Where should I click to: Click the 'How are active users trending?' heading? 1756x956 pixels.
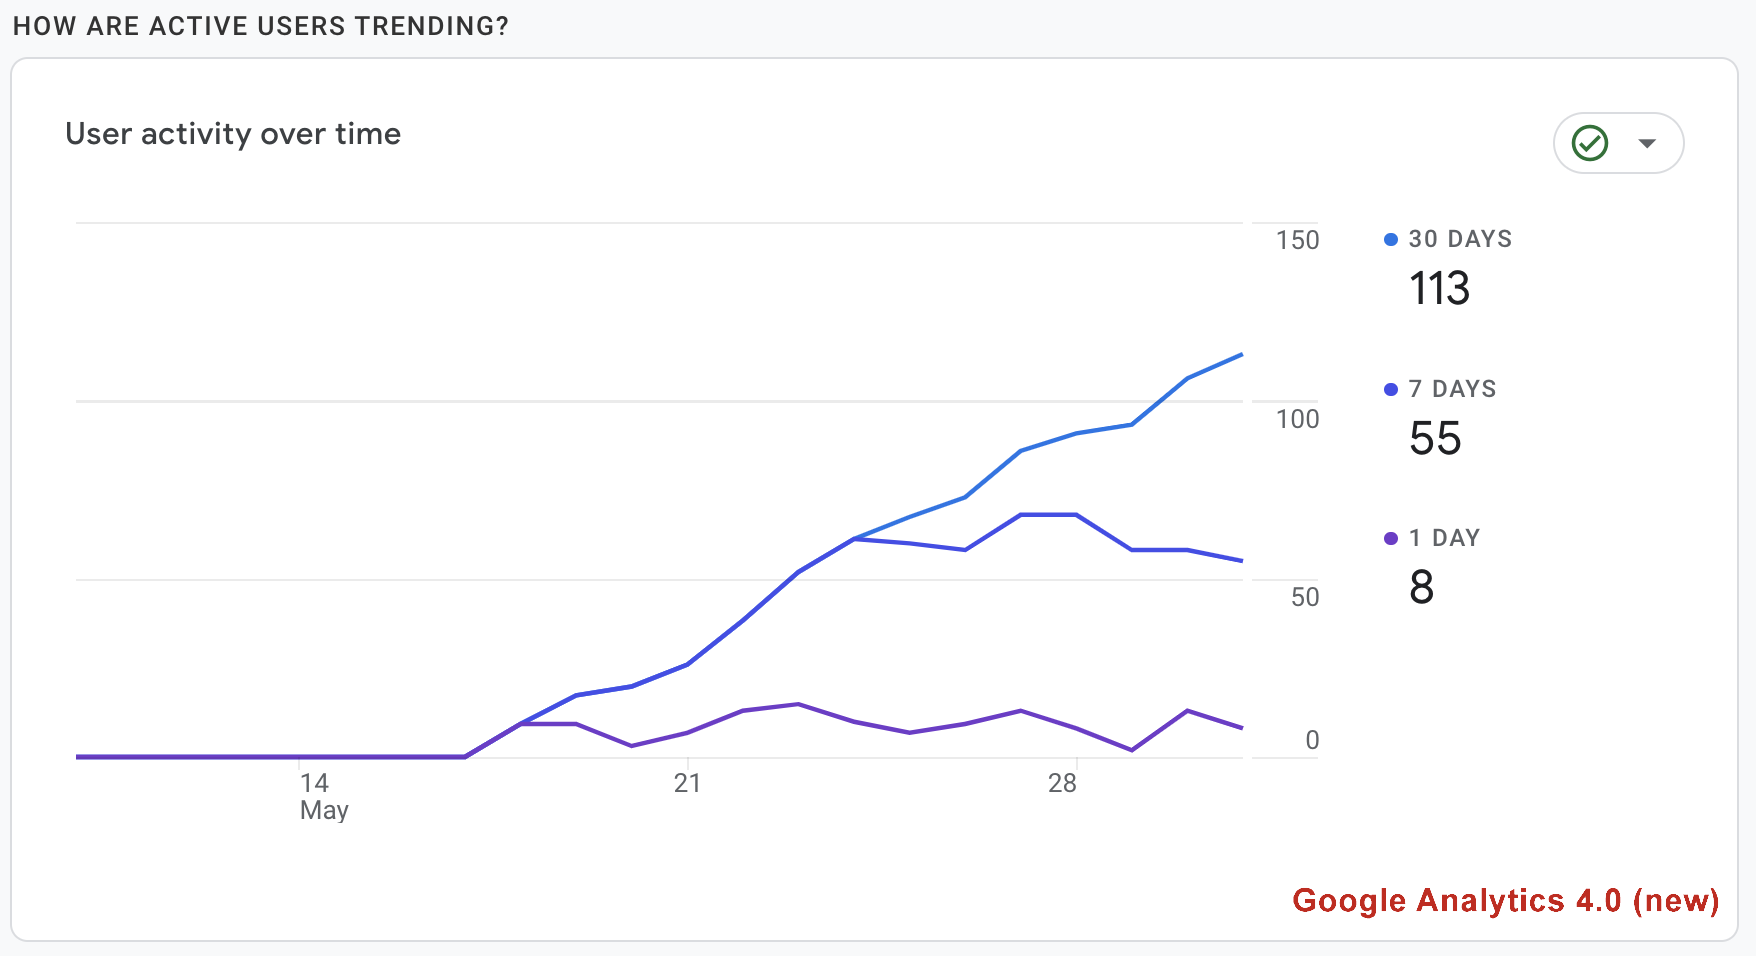[x=261, y=26]
